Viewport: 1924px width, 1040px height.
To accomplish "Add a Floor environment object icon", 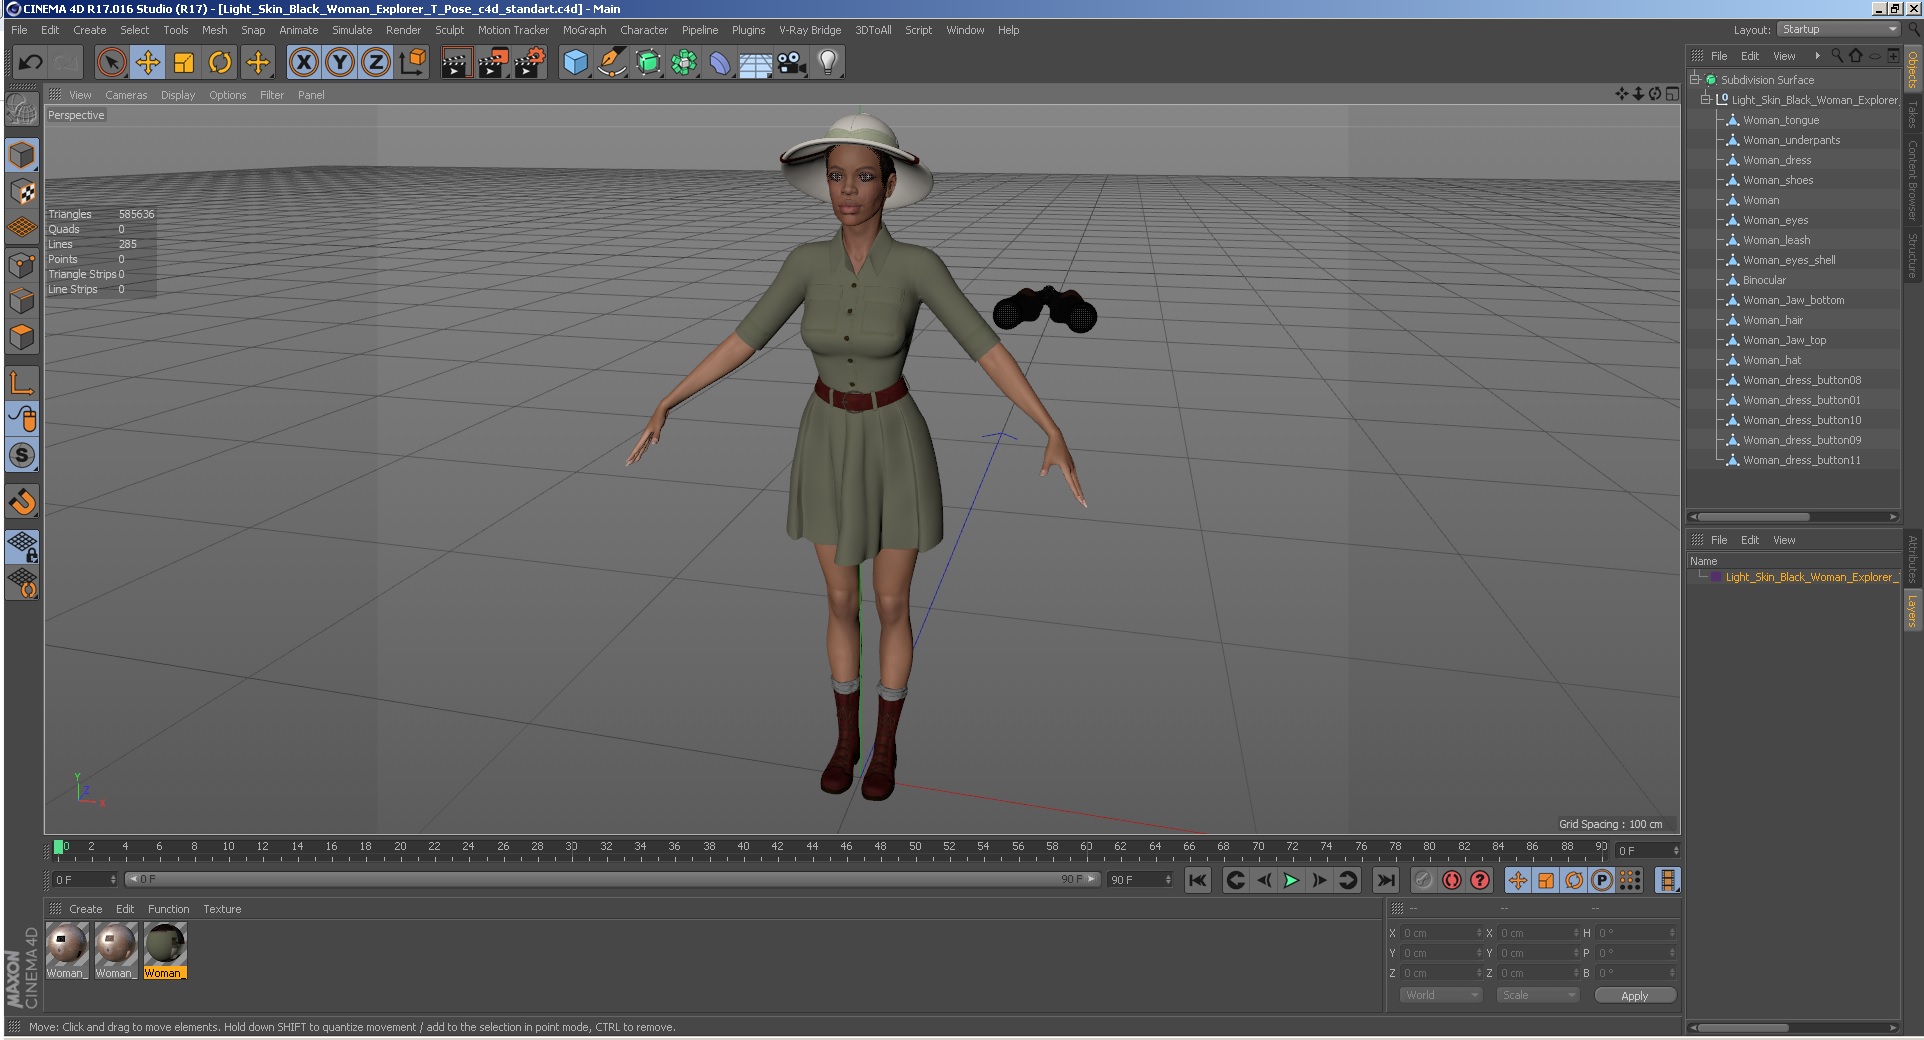I will [x=756, y=63].
